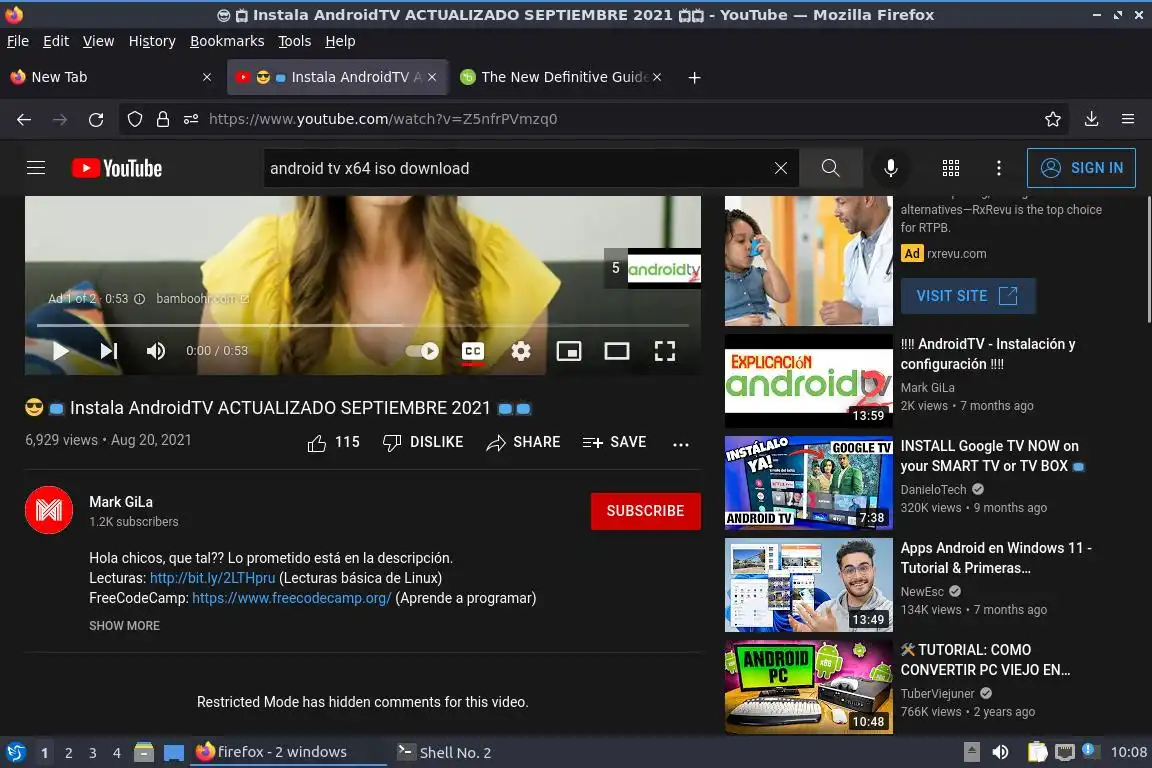The image size is (1152, 768).
Task: Switch to workspace 2 in taskbar
Action: click(x=68, y=753)
